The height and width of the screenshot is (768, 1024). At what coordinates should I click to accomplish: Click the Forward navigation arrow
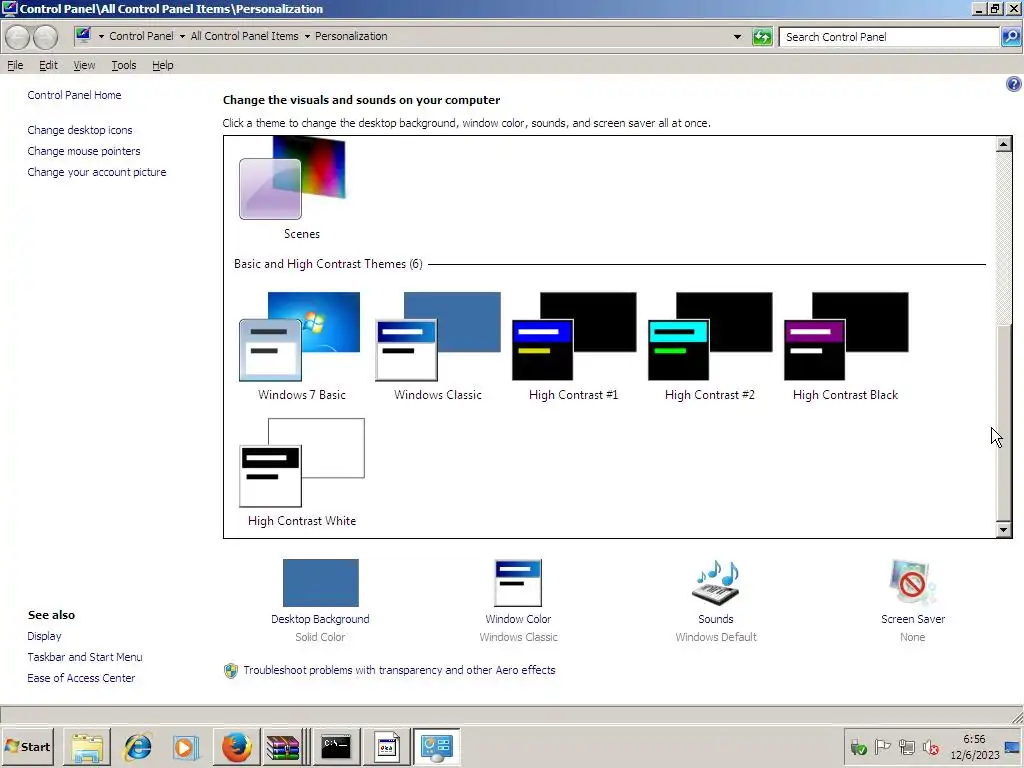pos(45,37)
